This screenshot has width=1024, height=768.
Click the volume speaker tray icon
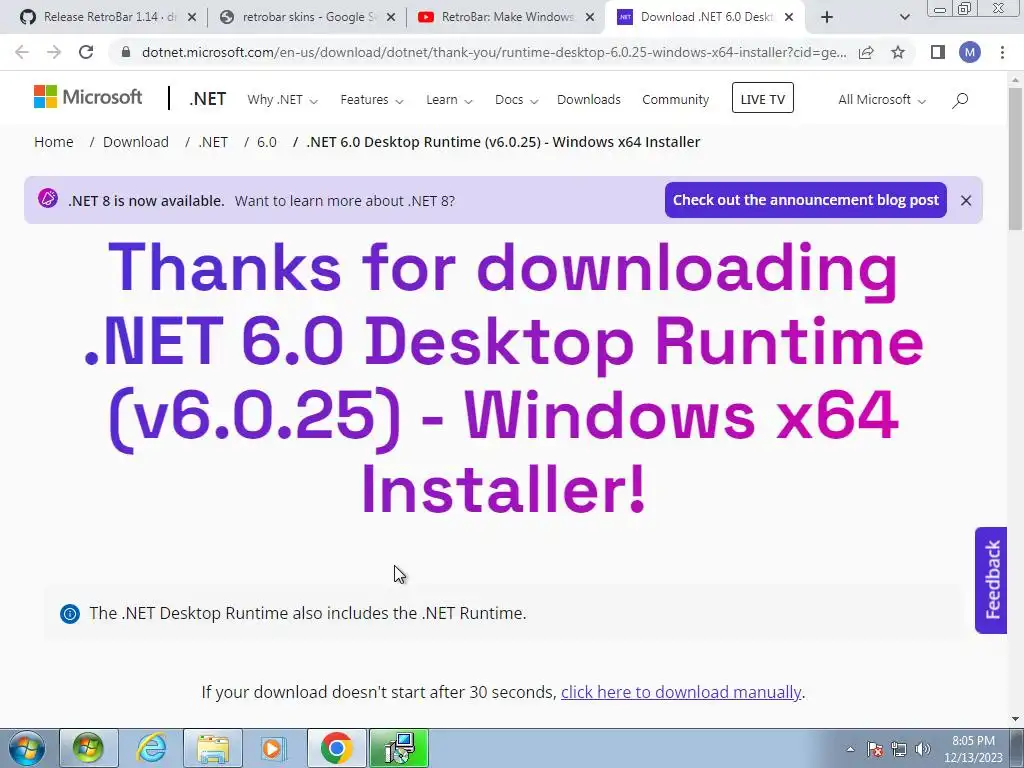pyautogui.click(x=922, y=749)
